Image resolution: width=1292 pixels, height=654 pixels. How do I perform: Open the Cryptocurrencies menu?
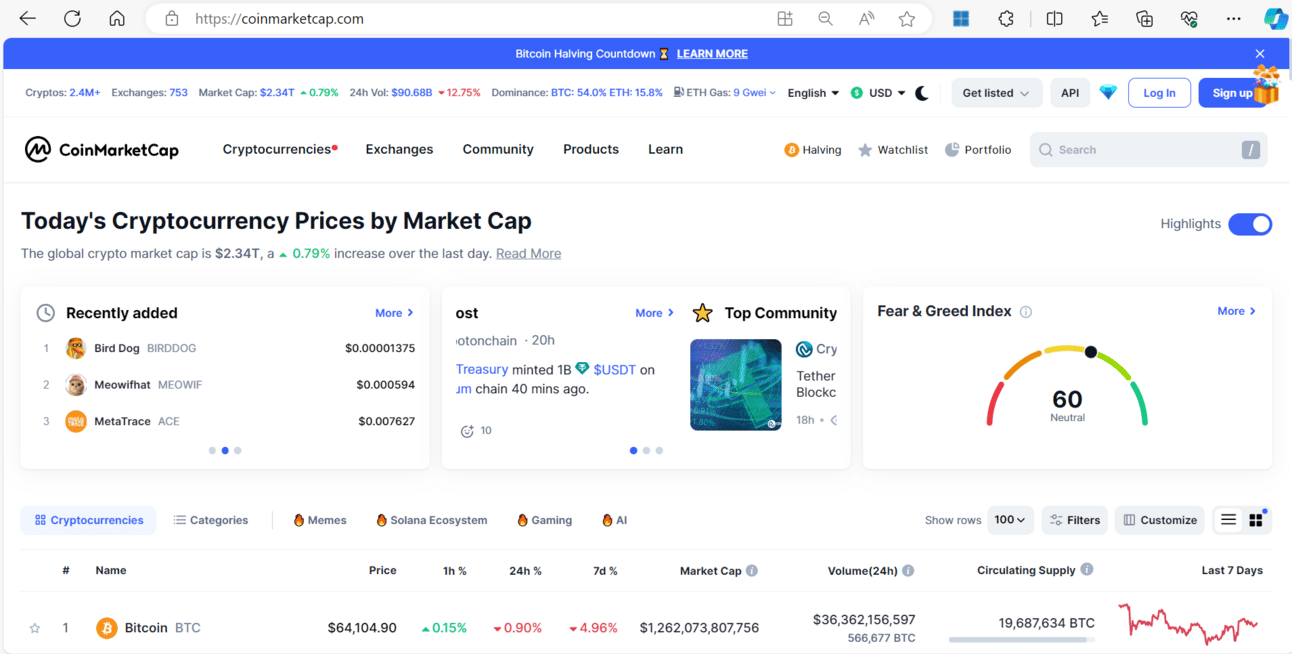[x=279, y=149]
